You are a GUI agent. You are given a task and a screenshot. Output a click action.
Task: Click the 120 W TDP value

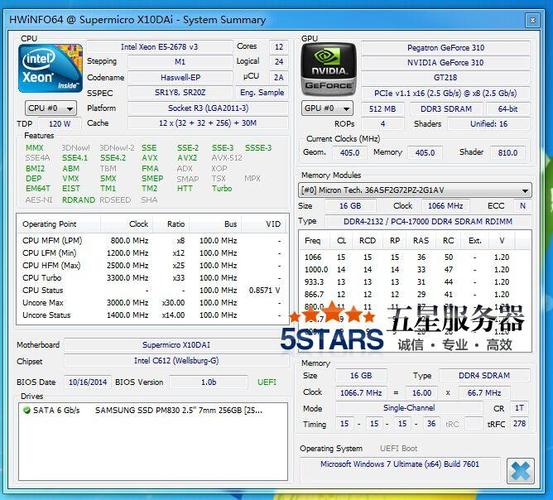(x=60, y=124)
